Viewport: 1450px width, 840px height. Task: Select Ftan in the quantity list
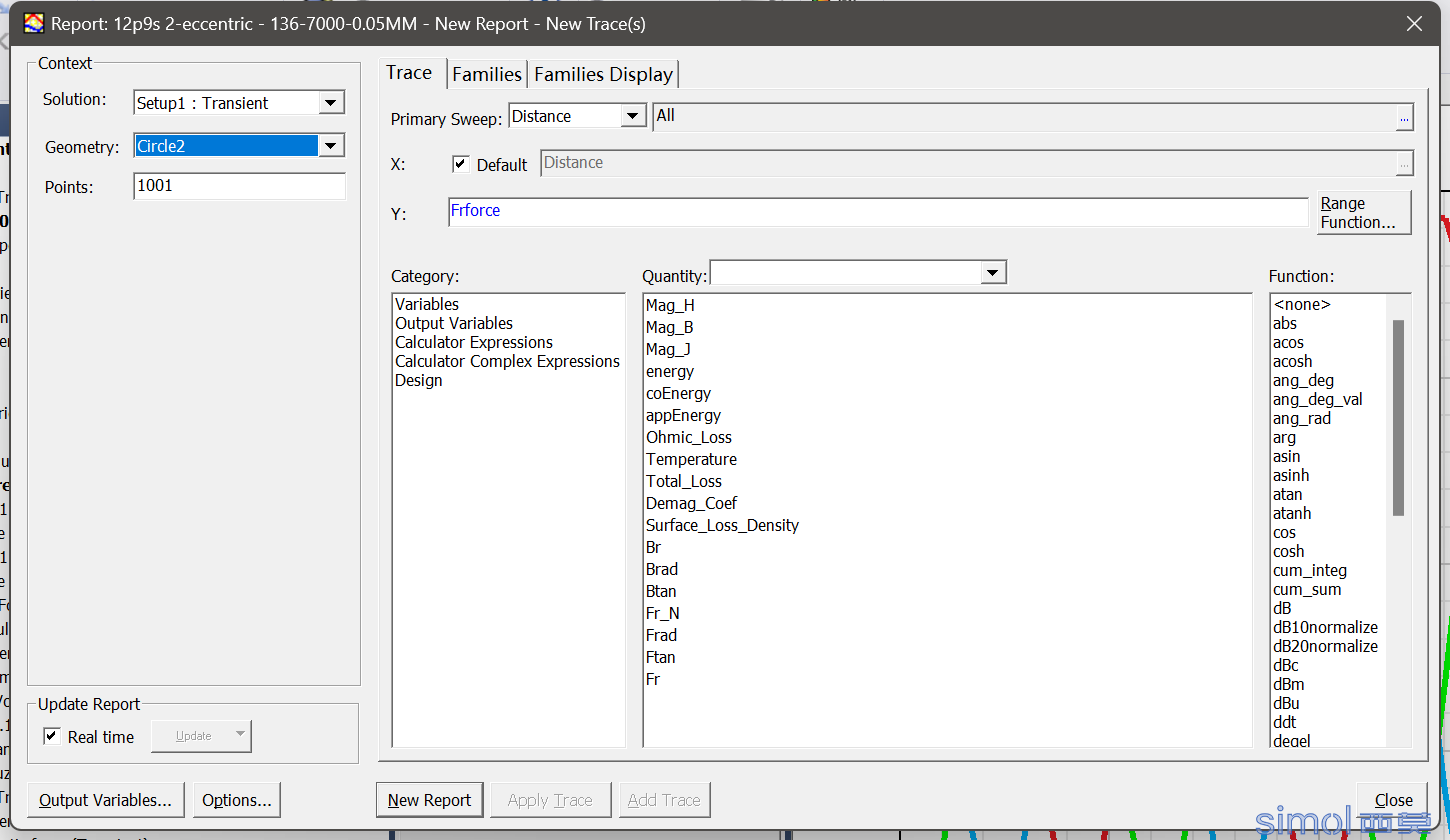coord(660,657)
